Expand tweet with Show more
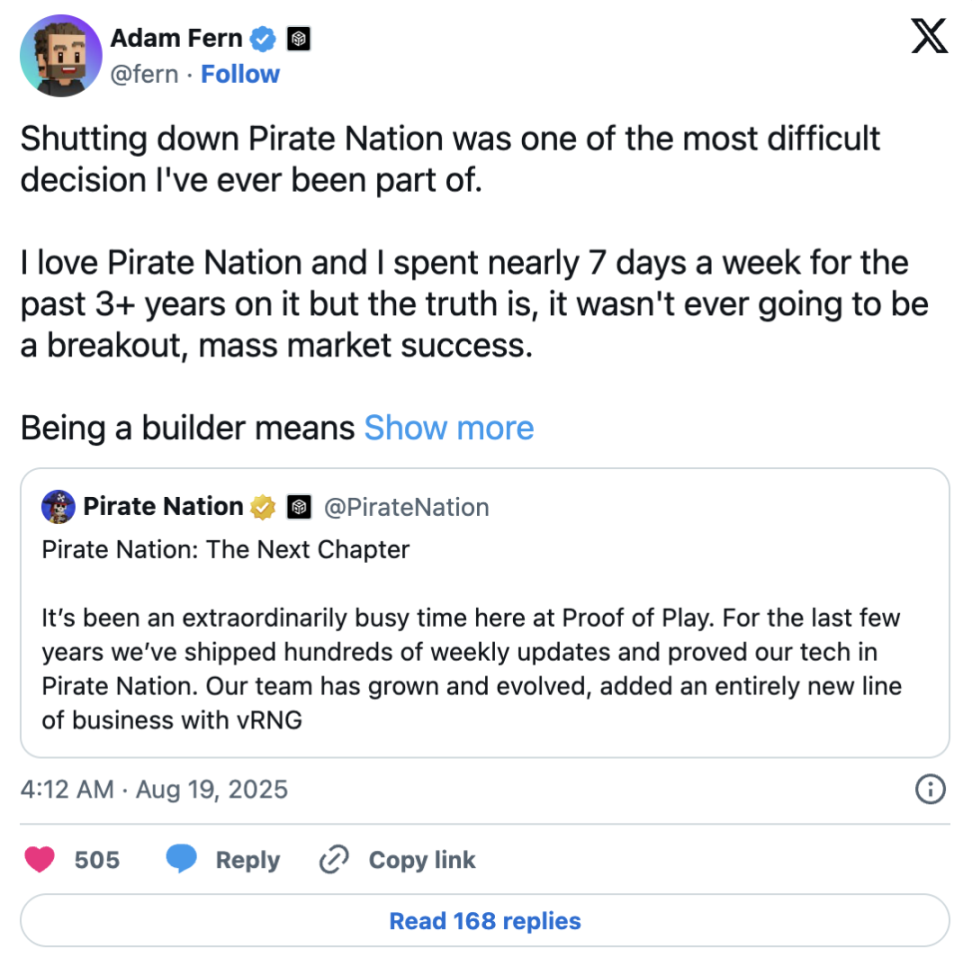 coord(448,428)
